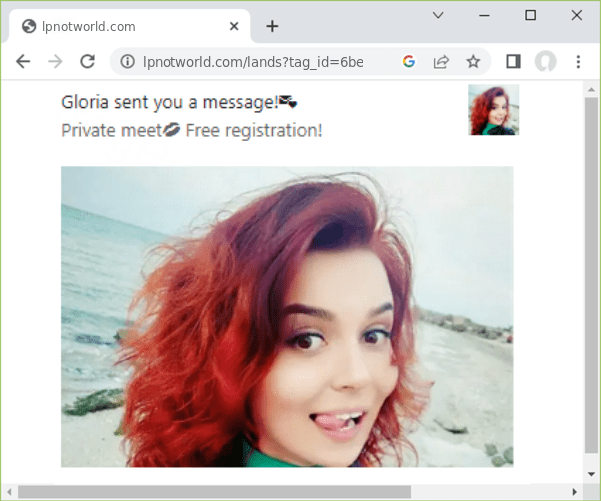Screen dimensions: 601x501
Task: Open the profile avatar menu
Action: click(545, 62)
